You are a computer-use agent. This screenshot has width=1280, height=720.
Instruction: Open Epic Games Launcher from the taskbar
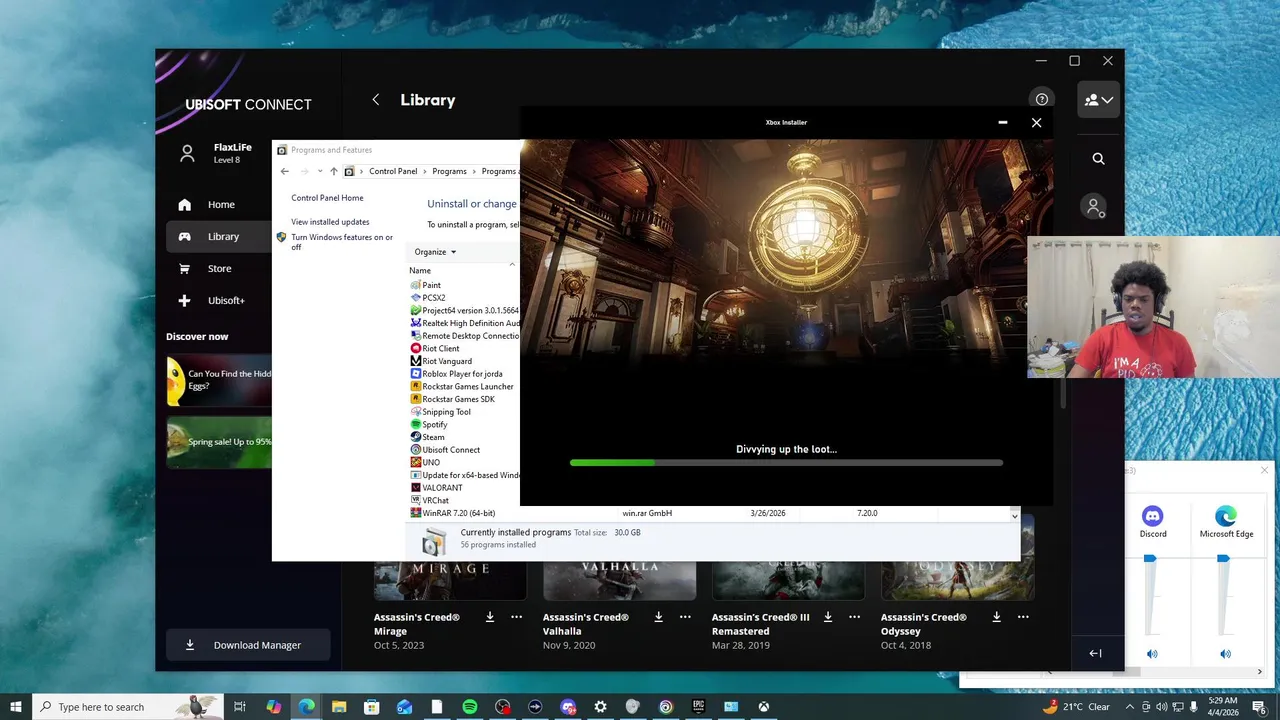point(698,707)
